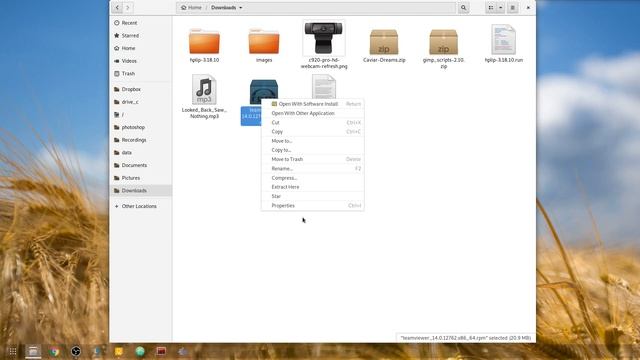Image resolution: width=640 pixels, height=360 pixels.
Task: Open the Dropbox bookmark
Action: click(x=140, y=89)
